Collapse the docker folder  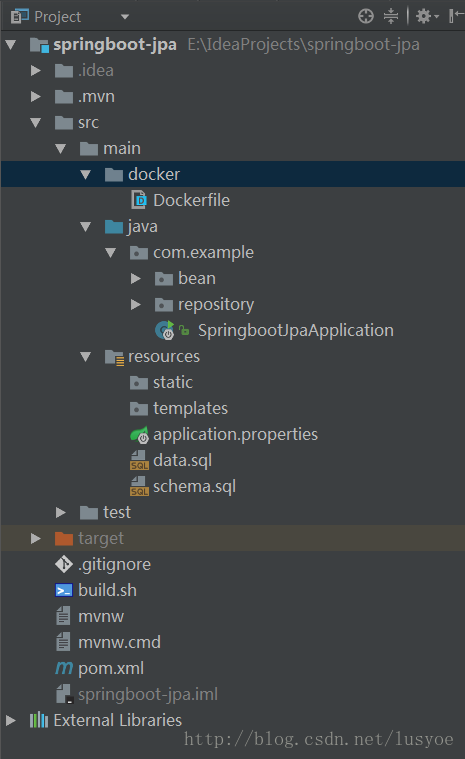tap(86, 174)
